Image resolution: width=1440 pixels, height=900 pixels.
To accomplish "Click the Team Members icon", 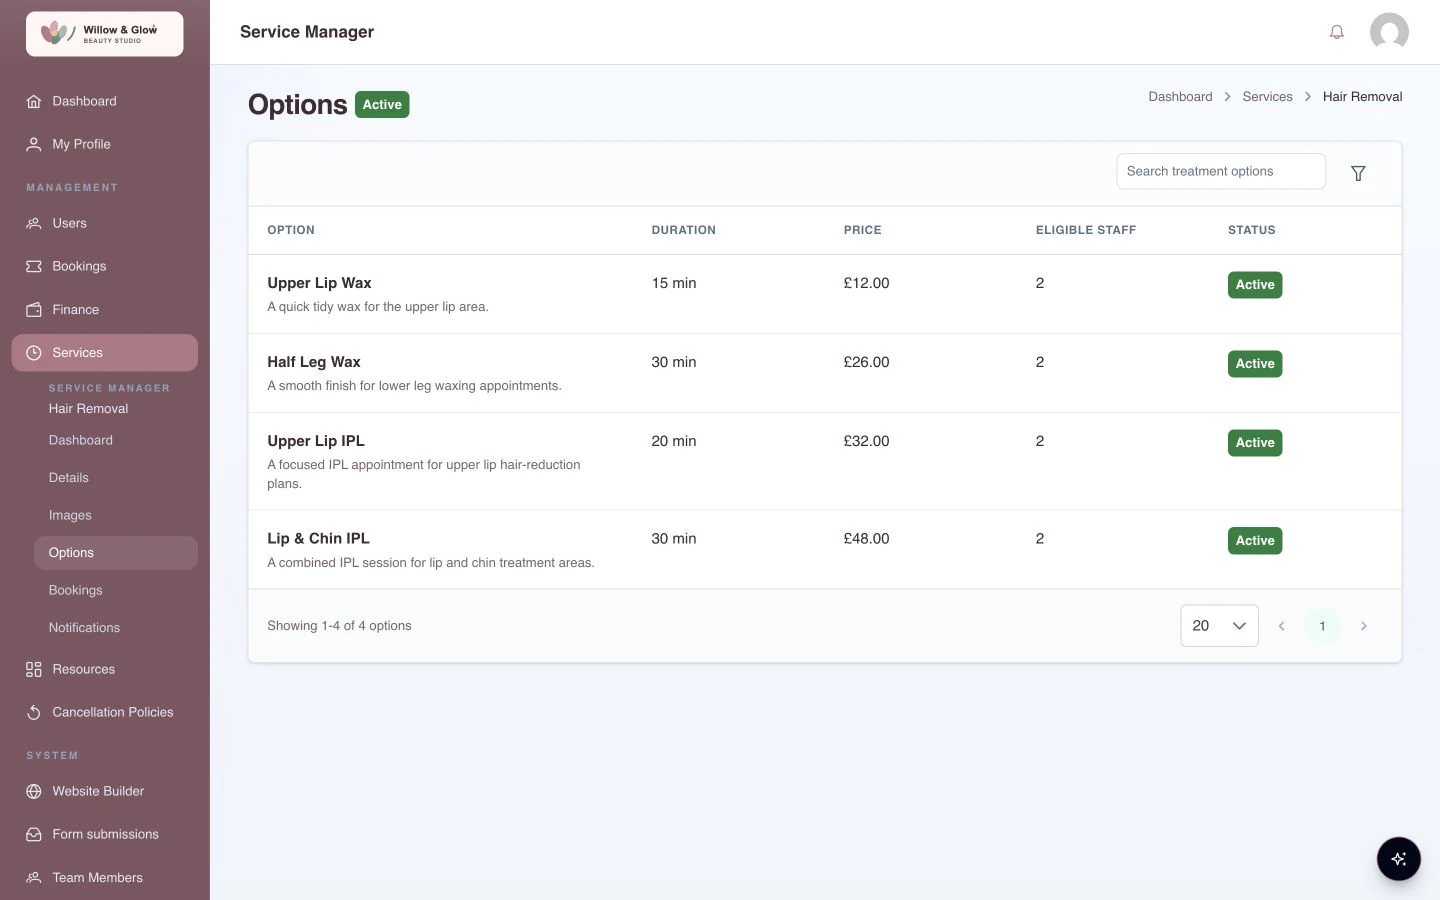I will (34, 877).
